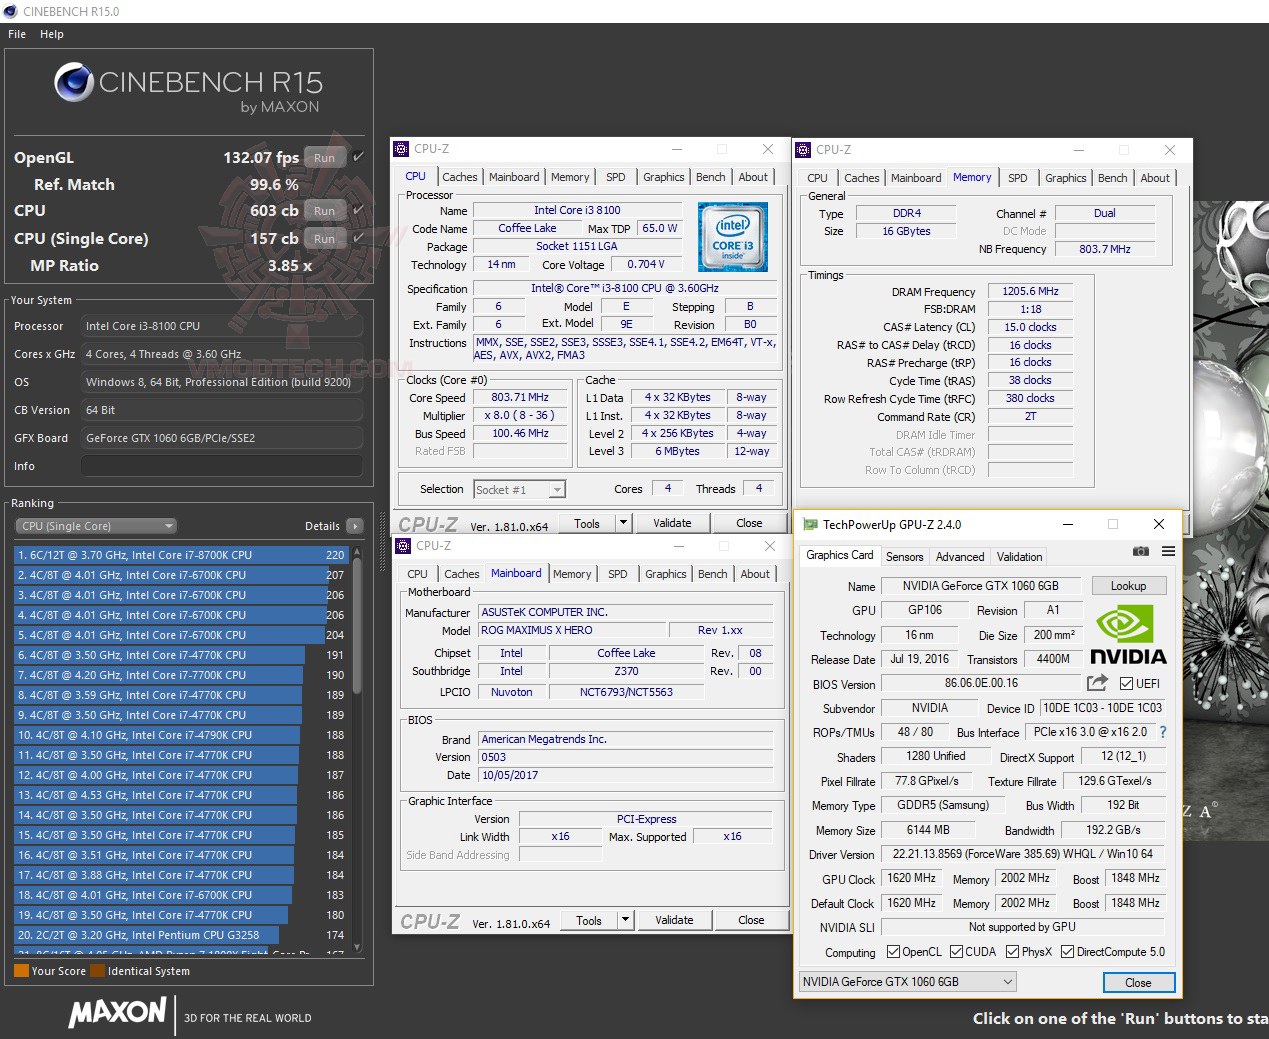Click the Your Score orange legend swatch
Screen dimensions: 1269x1039
[x=21, y=970]
